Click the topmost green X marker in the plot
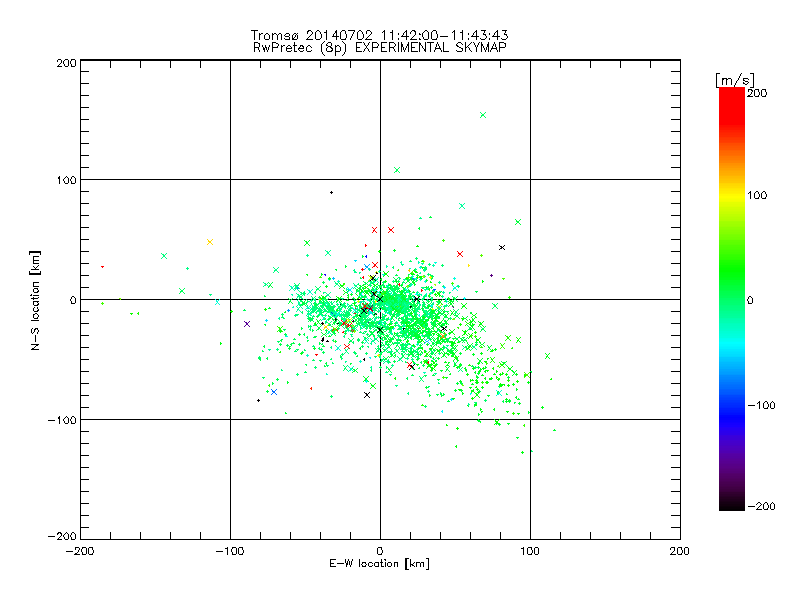Screen dimensions: 800x600 point(483,115)
